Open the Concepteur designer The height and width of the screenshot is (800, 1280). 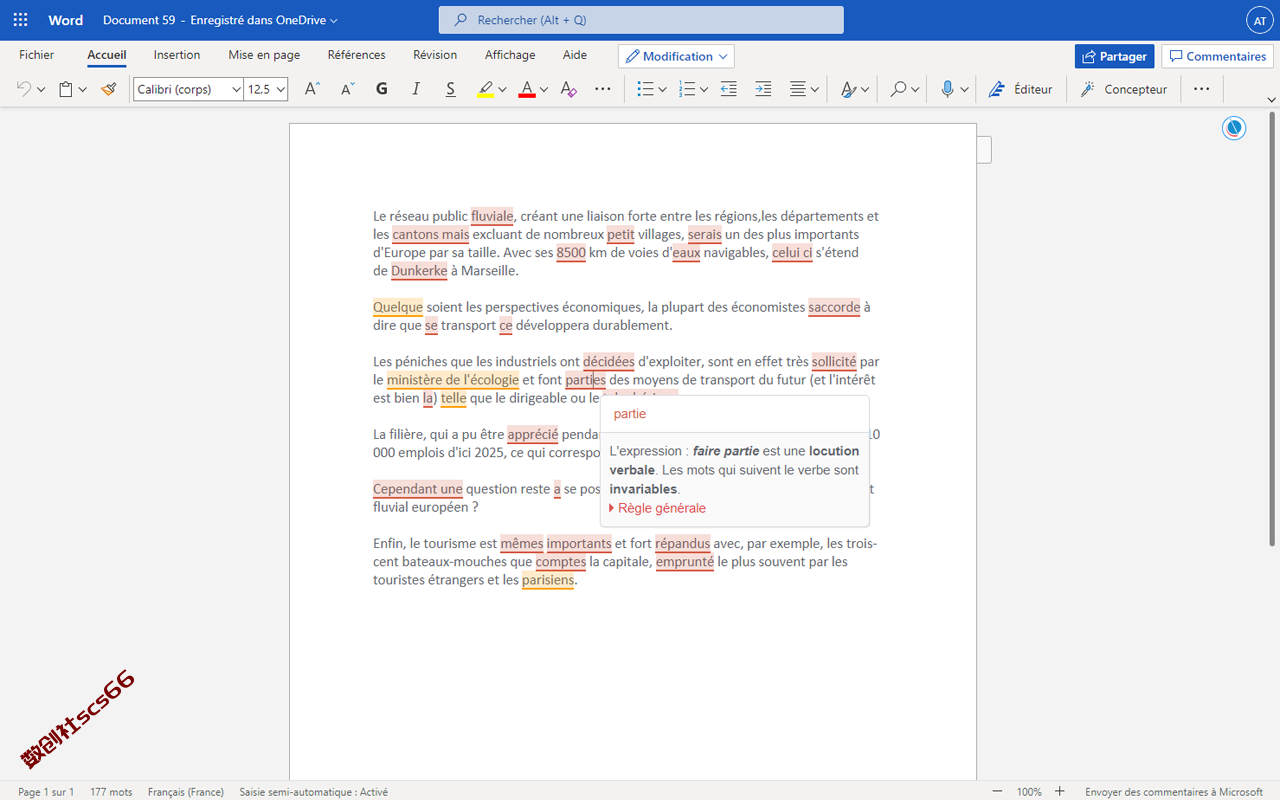pos(1124,89)
